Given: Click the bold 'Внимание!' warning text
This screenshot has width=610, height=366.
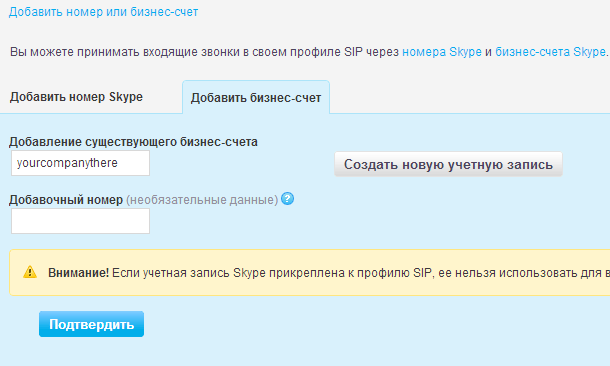Looking at the screenshot, I should pos(78,273).
